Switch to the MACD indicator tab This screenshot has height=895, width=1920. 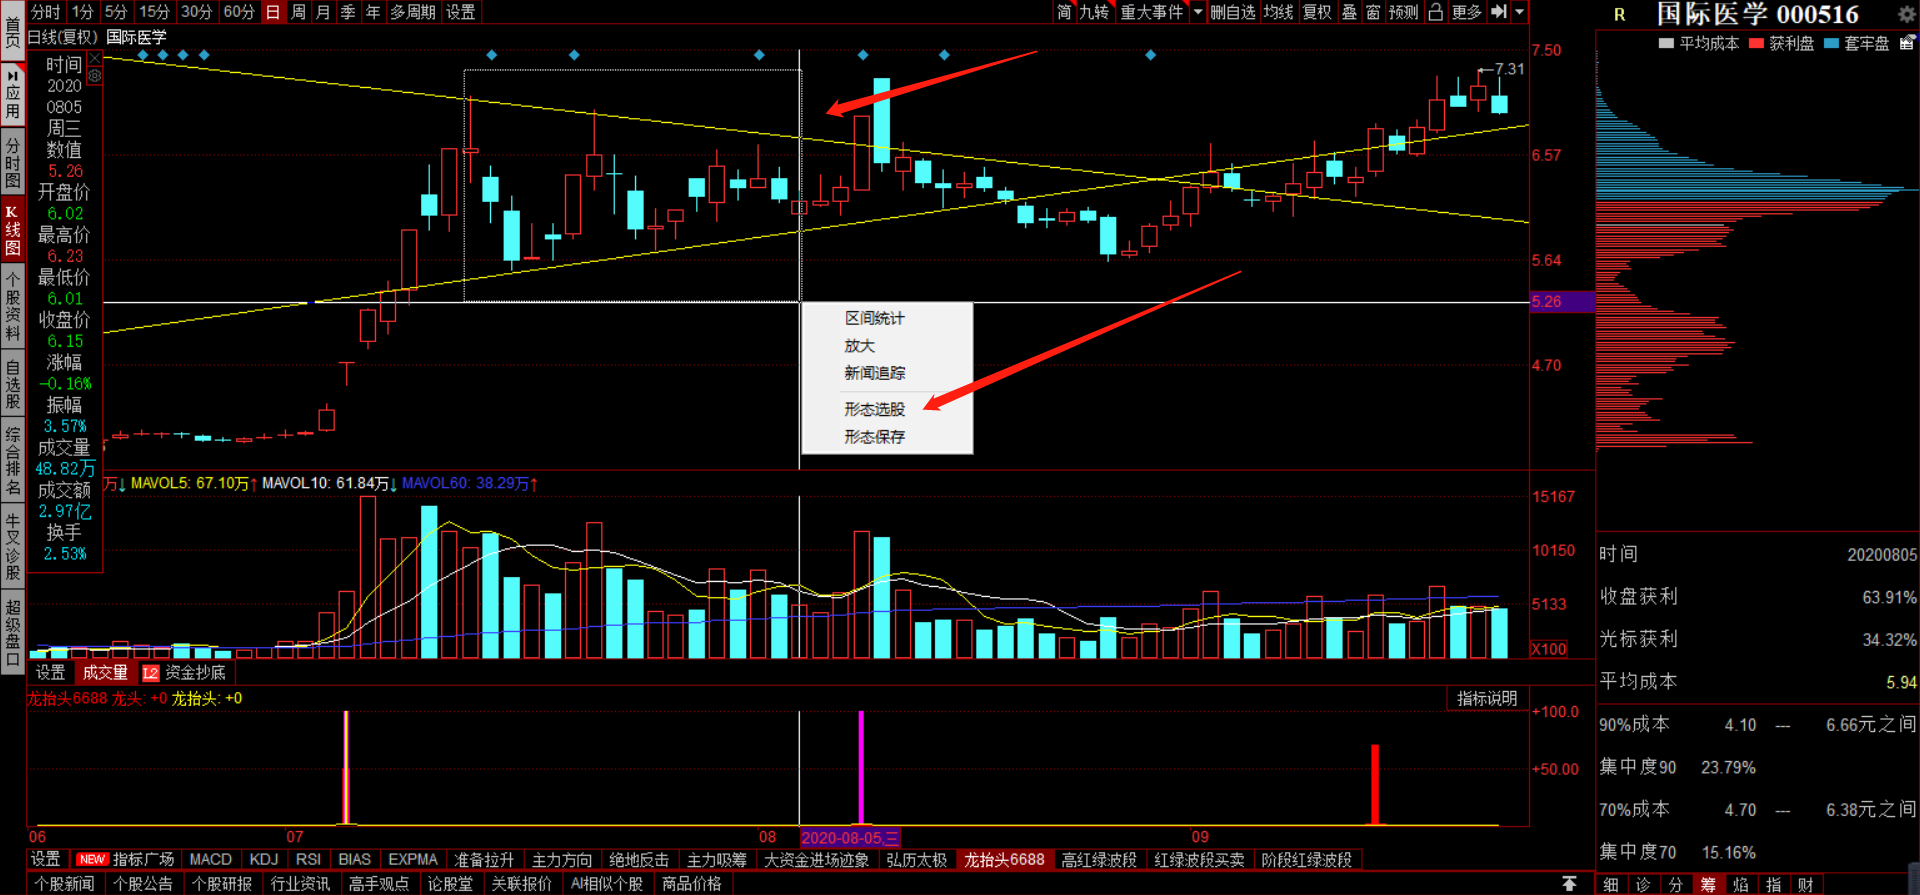(x=210, y=860)
